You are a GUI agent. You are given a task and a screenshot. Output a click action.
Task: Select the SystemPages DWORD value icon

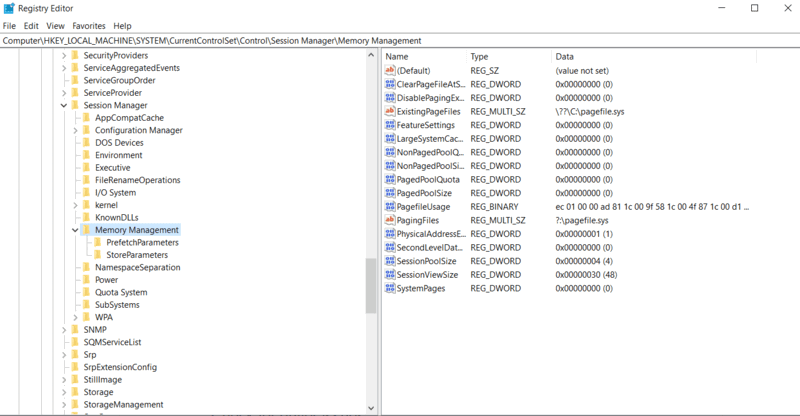[x=390, y=288]
